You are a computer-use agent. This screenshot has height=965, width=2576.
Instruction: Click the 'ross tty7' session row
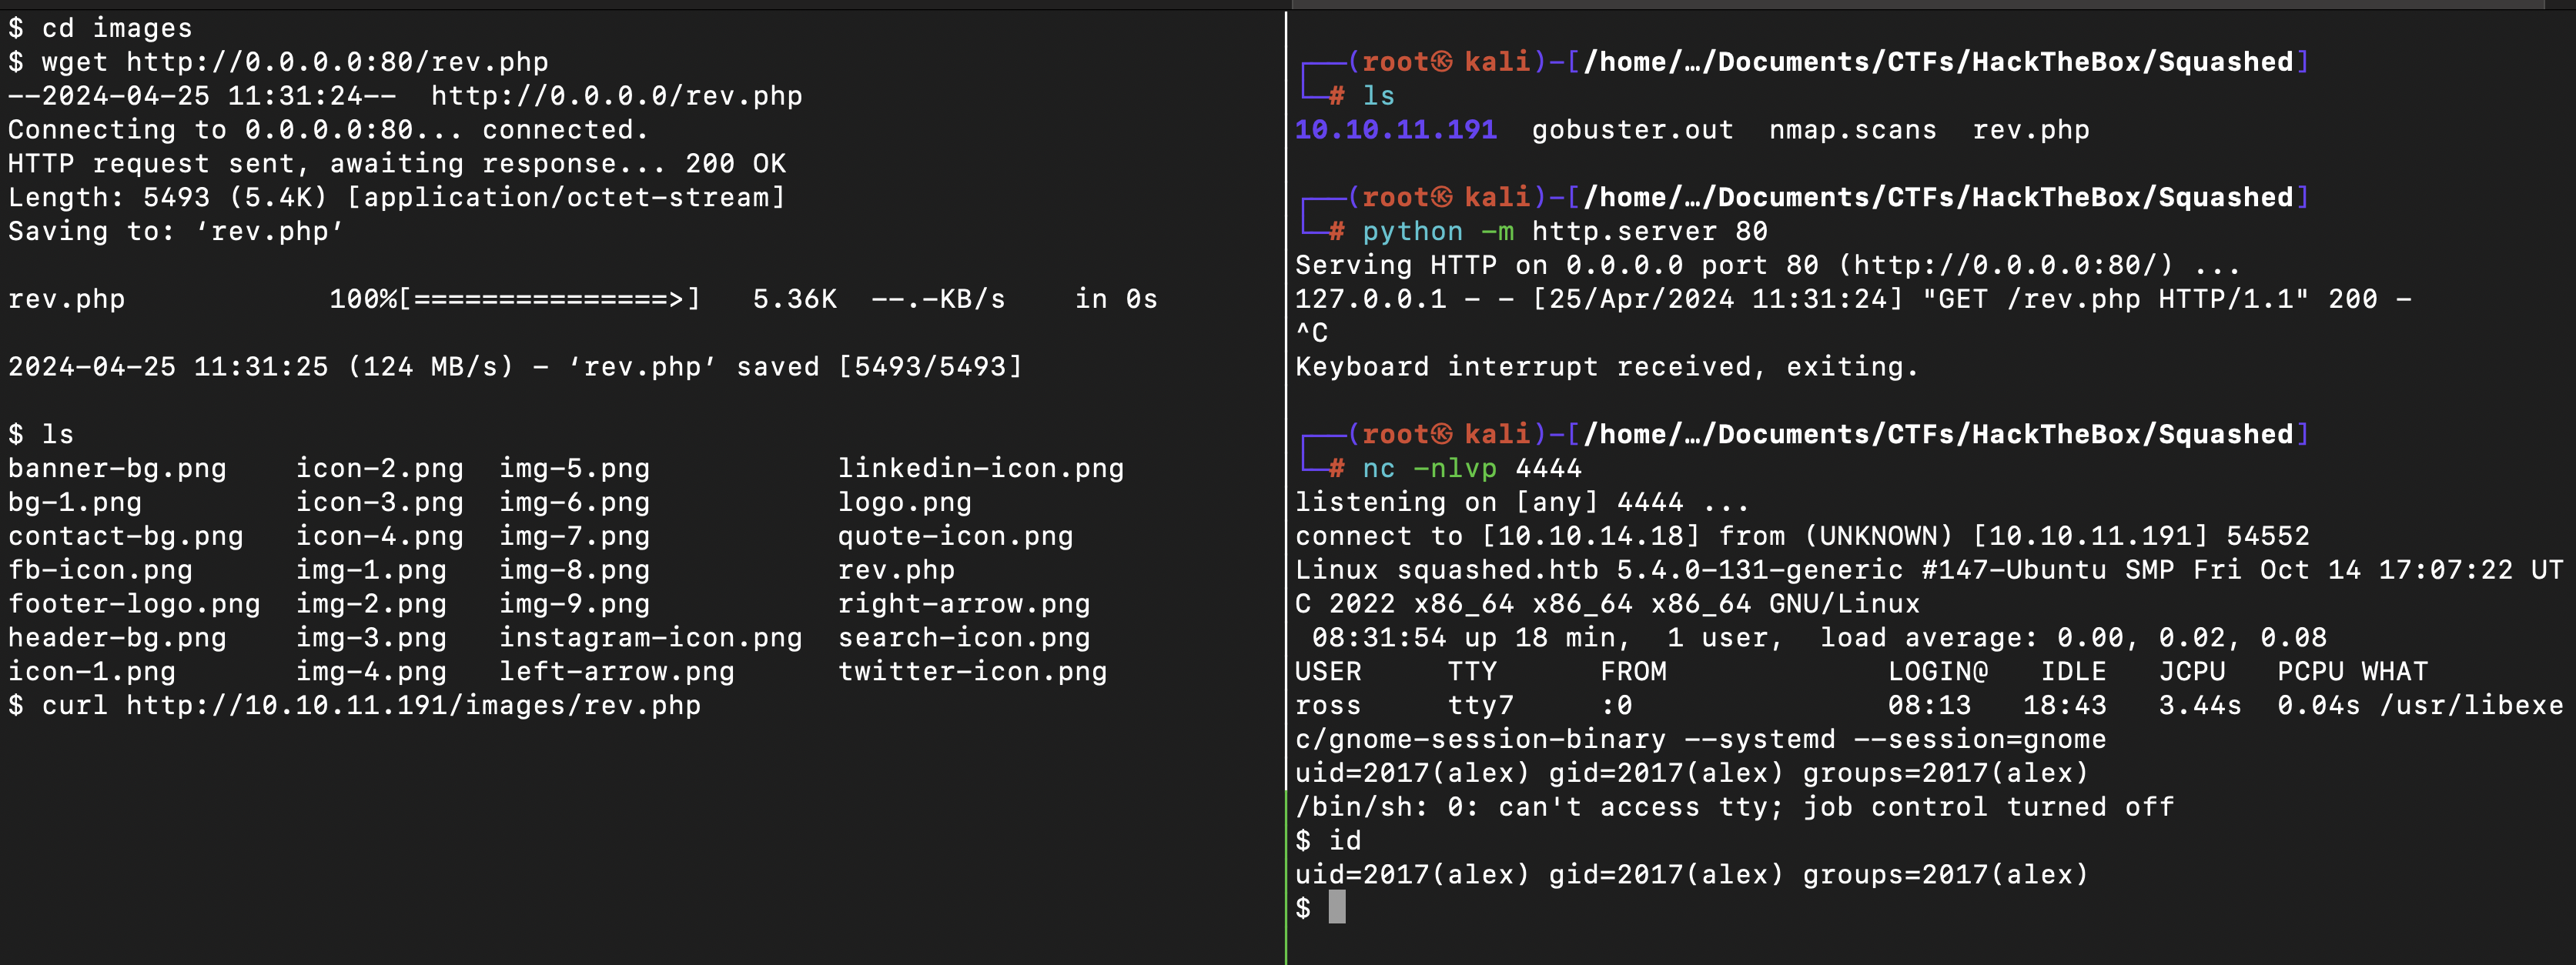[x=1929, y=706]
